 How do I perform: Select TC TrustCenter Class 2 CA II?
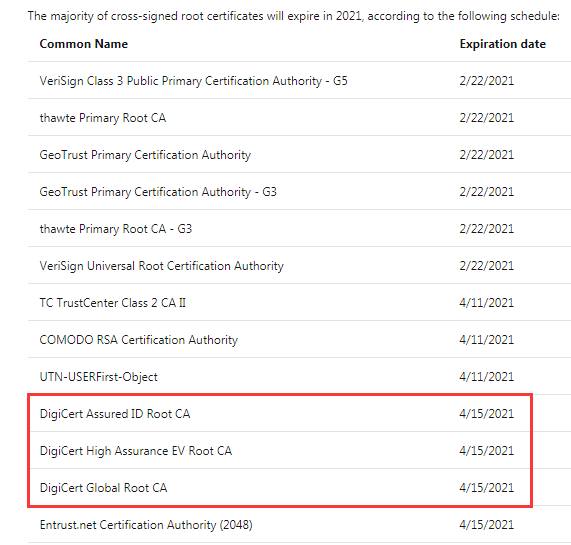click(113, 303)
